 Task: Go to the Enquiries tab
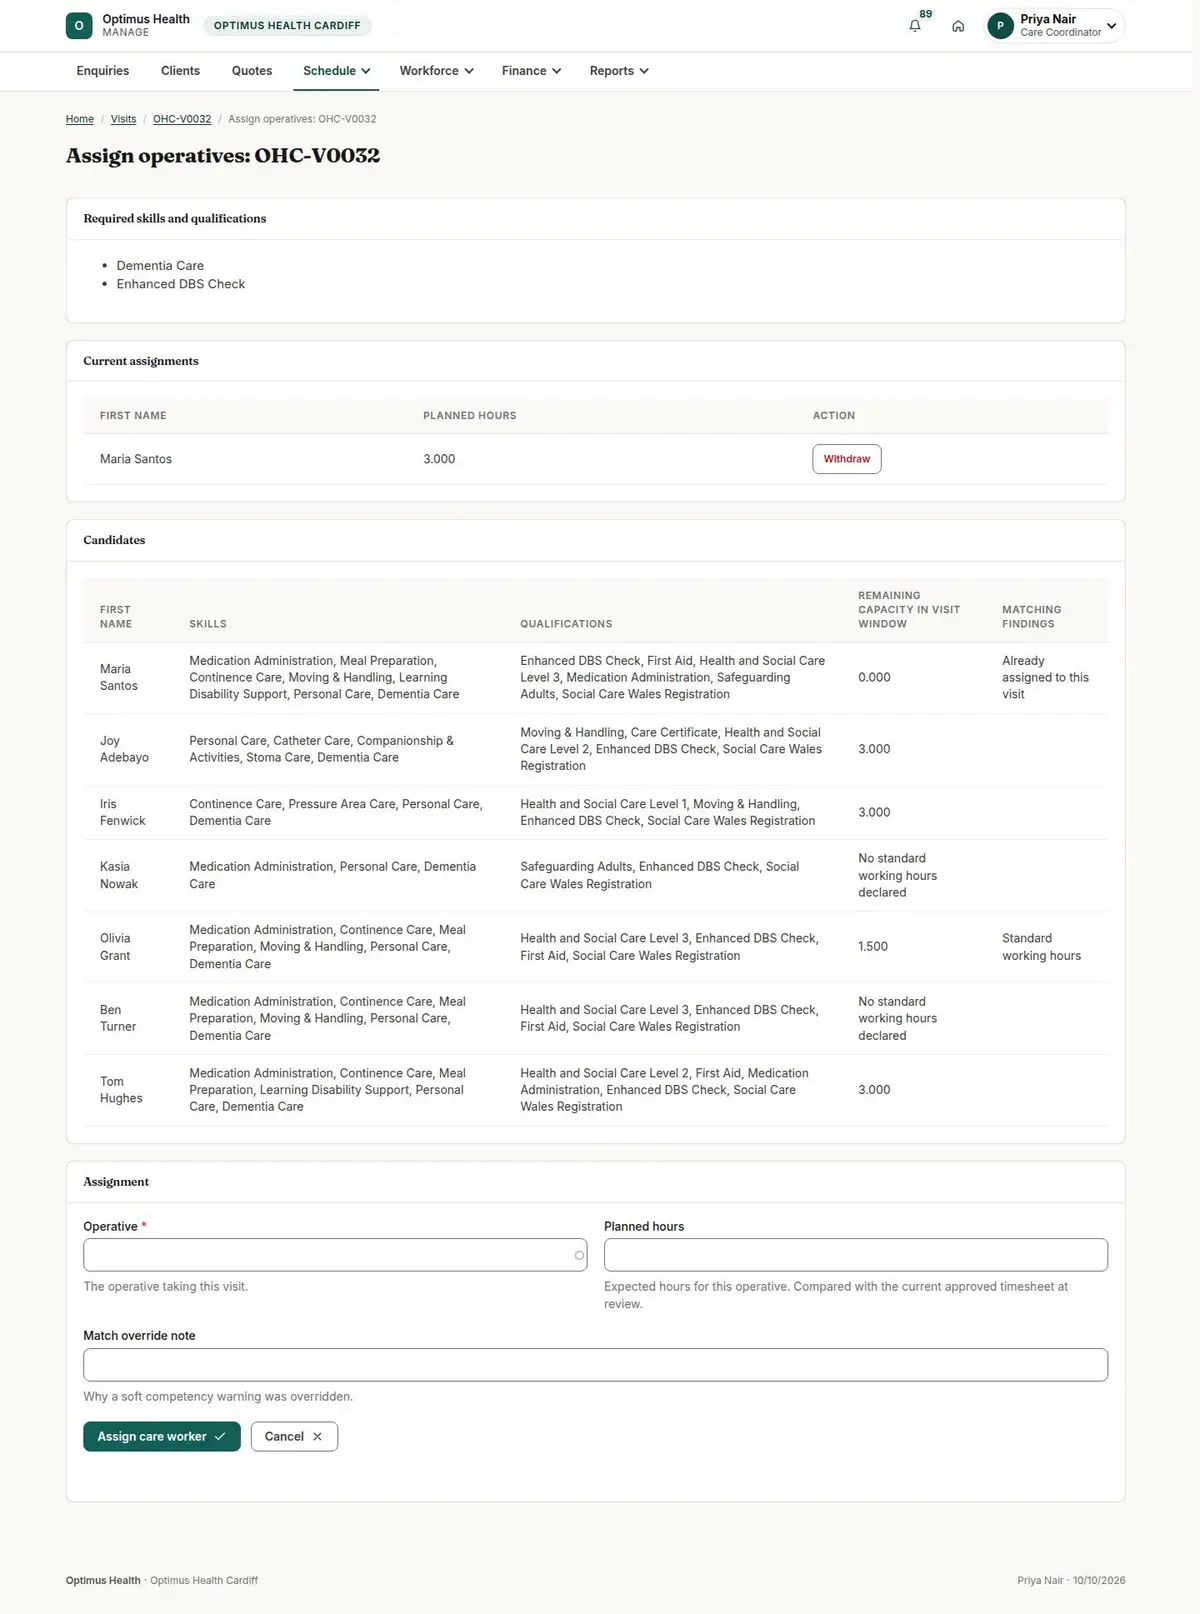103,71
